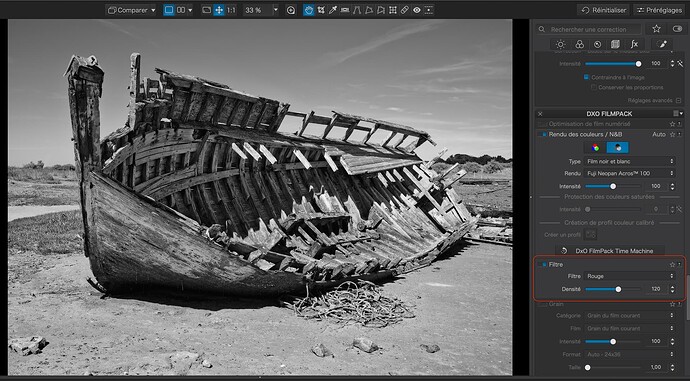Fit image to screen icon
Viewport: 690px width, 381px height.
point(206,10)
